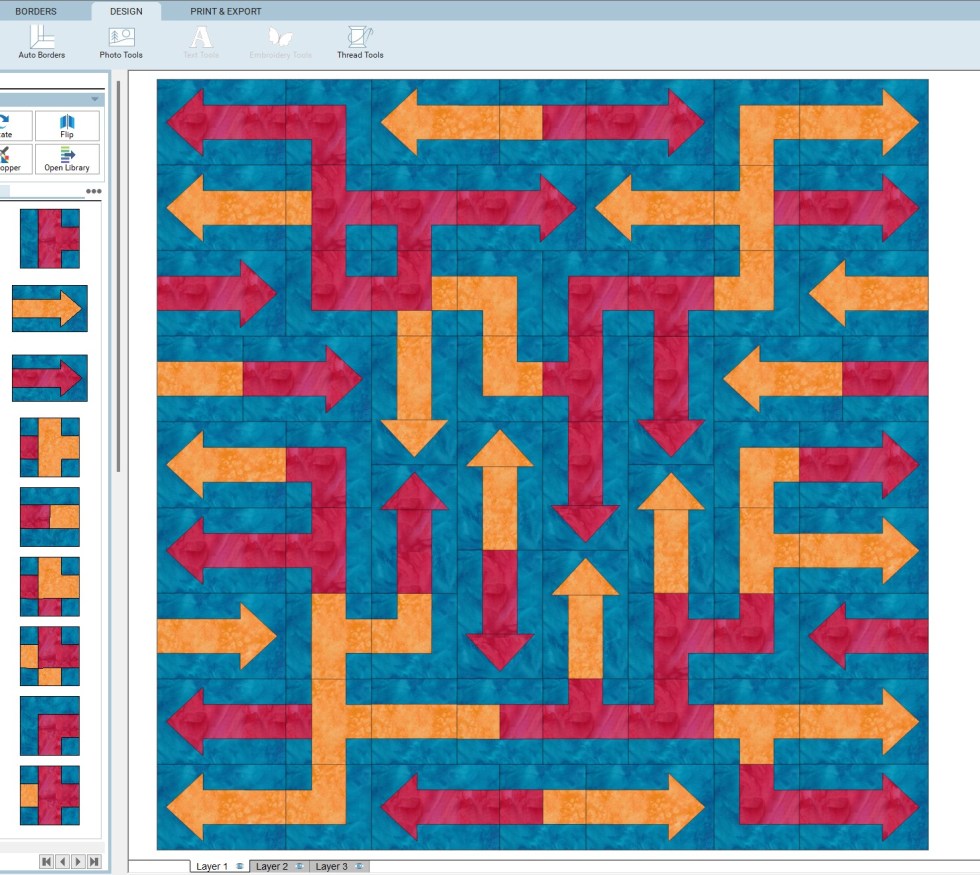The height and width of the screenshot is (875, 980).
Task: Jump to last block in sketchbook
Action: (94, 861)
